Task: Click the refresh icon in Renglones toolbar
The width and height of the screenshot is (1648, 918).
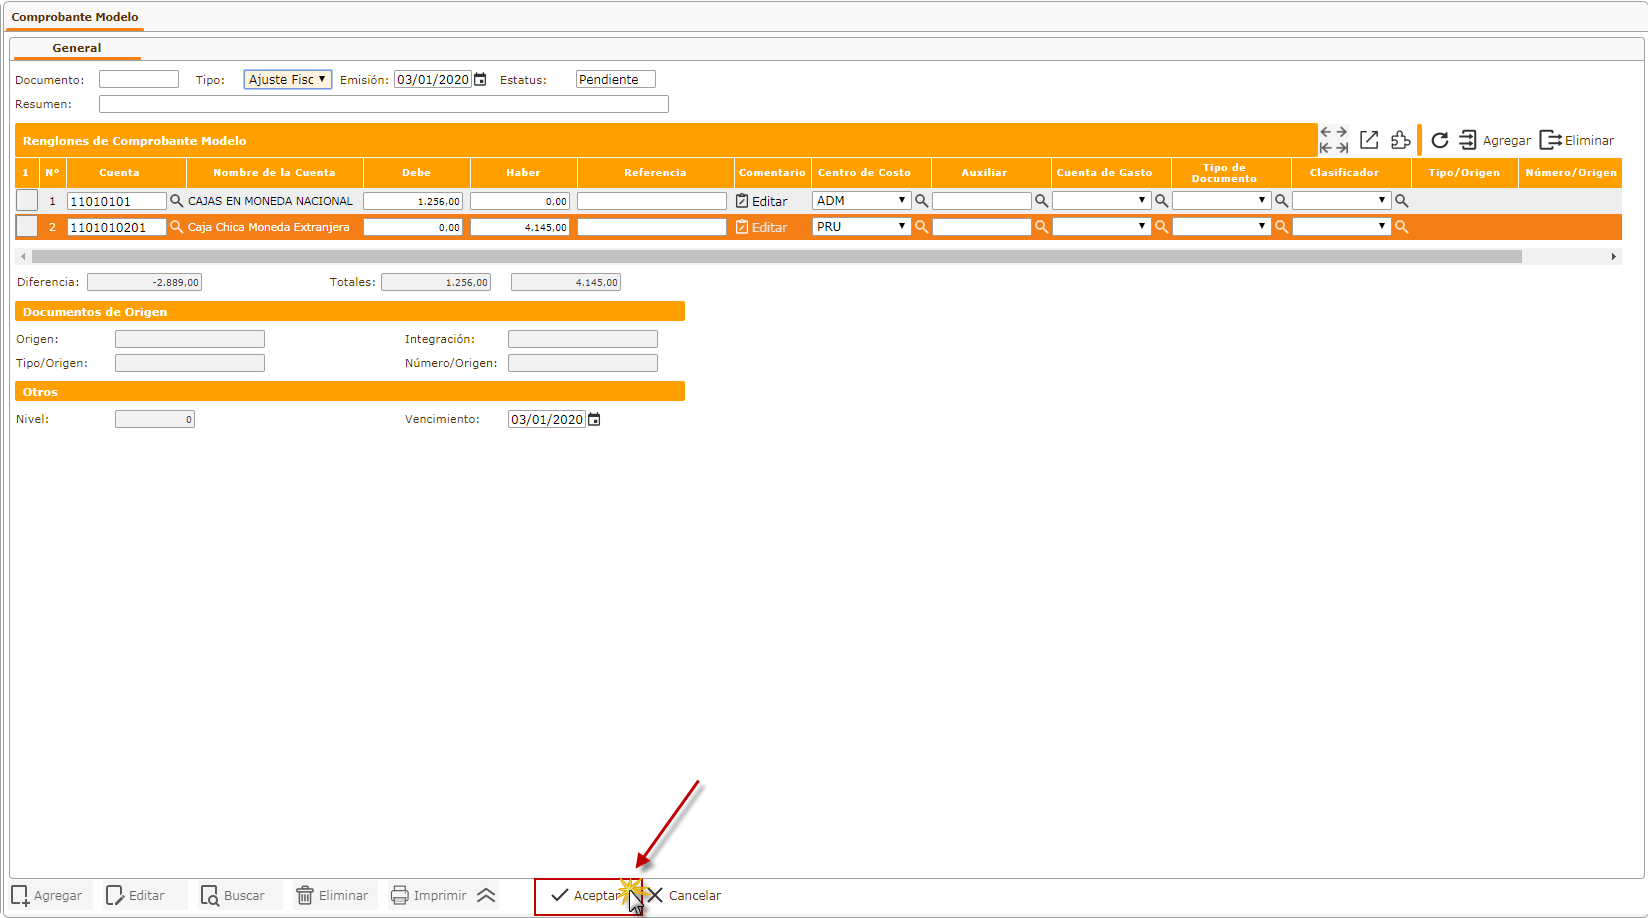Action: [1439, 141]
